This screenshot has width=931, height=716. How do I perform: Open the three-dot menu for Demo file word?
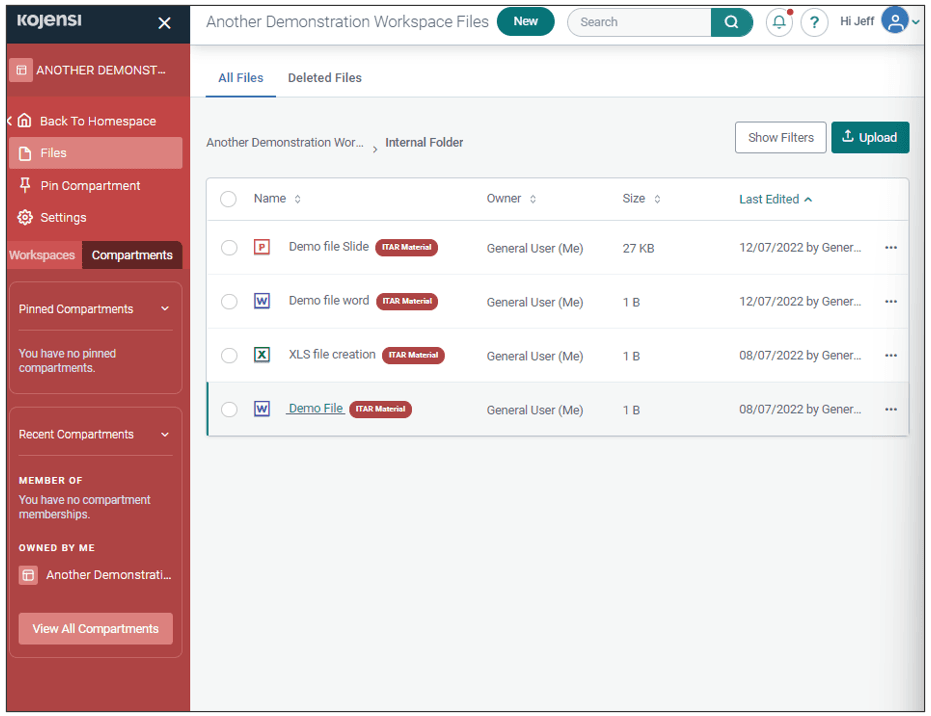point(890,302)
